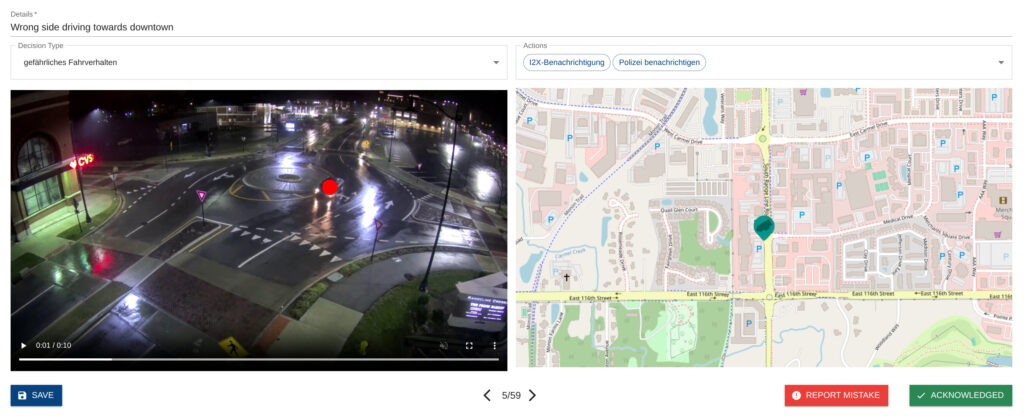Click the roundabout at map top

point(761,138)
